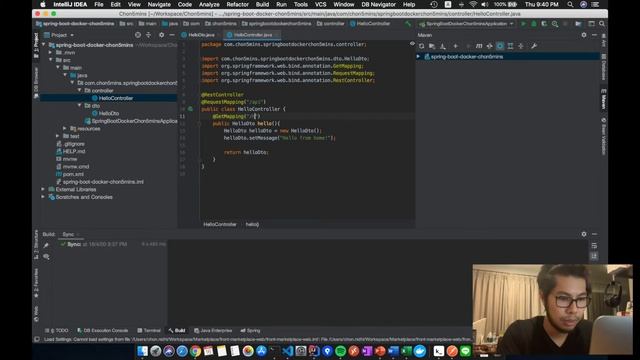Expand spring-boot-docker-chon5mins Maven node
Image resolution: width=640 pixels, height=360 pixels.
pyautogui.click(x=418, y=57)
